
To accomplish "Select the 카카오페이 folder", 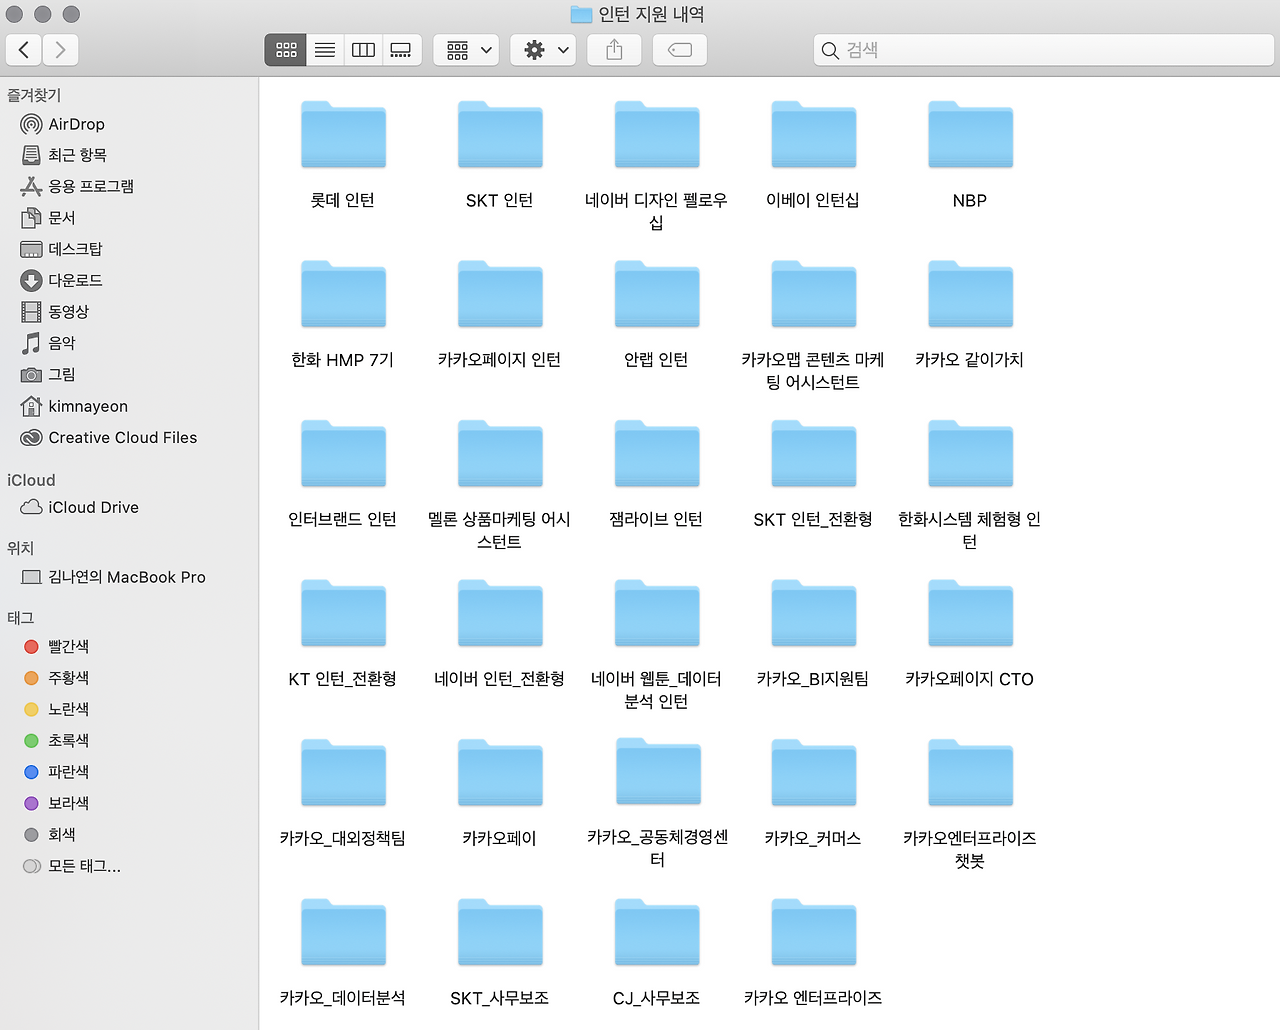I will click(x=500, y=793).
